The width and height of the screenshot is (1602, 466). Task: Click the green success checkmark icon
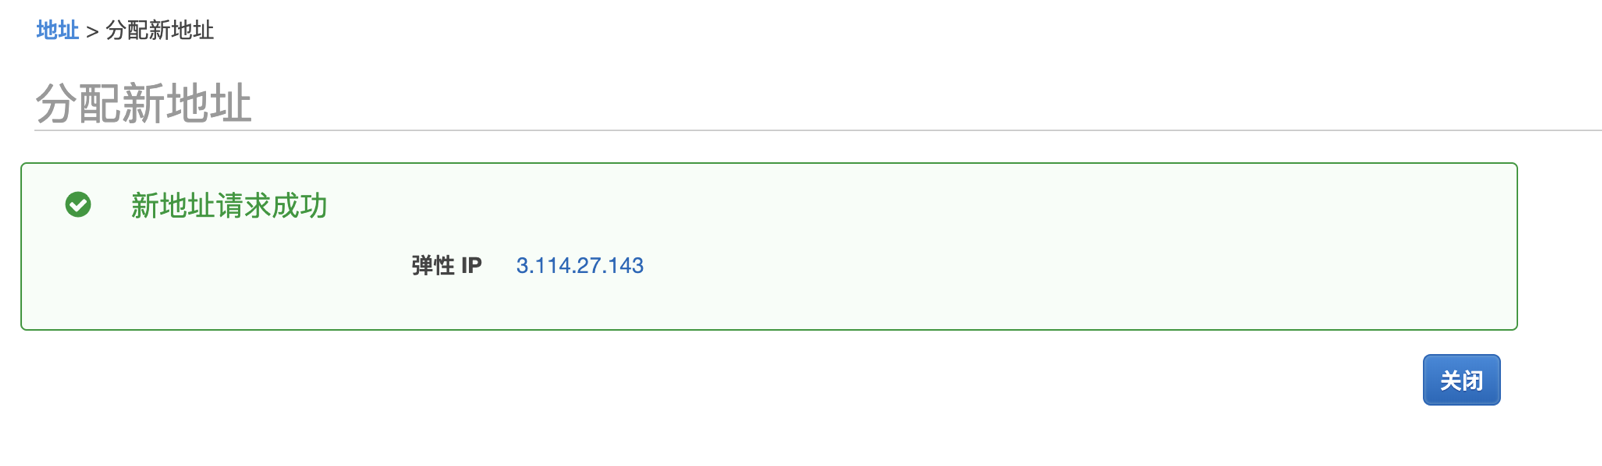[78, 205]
